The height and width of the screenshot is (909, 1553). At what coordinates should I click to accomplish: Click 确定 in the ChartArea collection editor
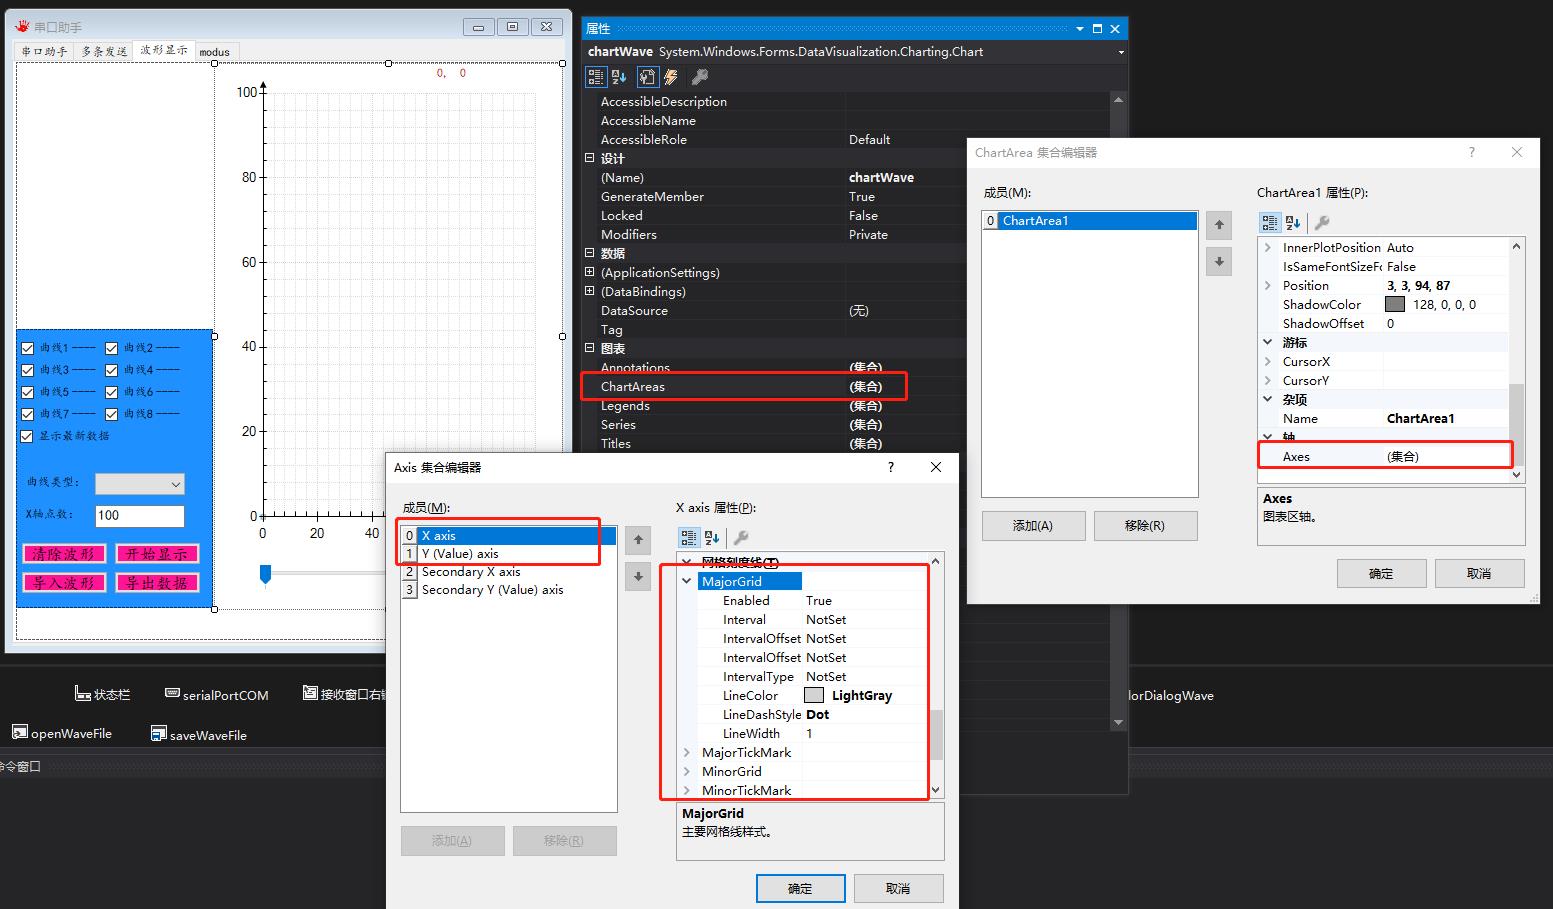pyautogui.click(x=1381, y=573)
